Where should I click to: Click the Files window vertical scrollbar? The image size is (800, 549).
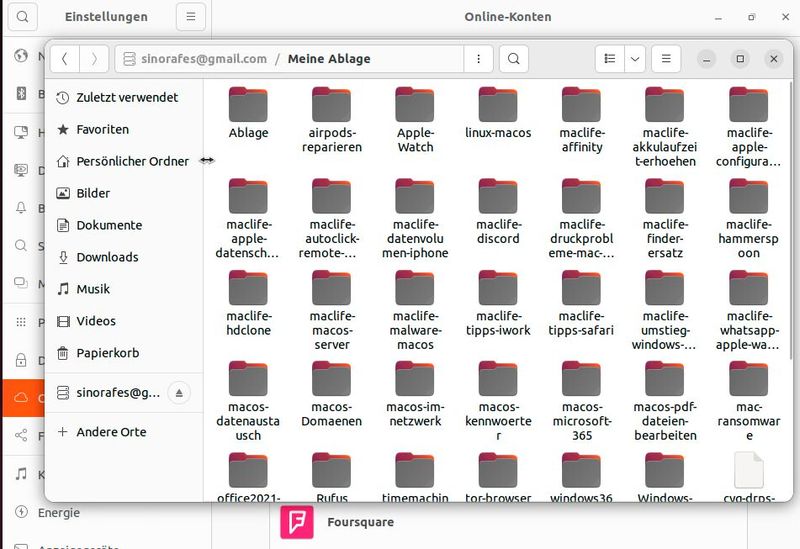pos(790,219)
